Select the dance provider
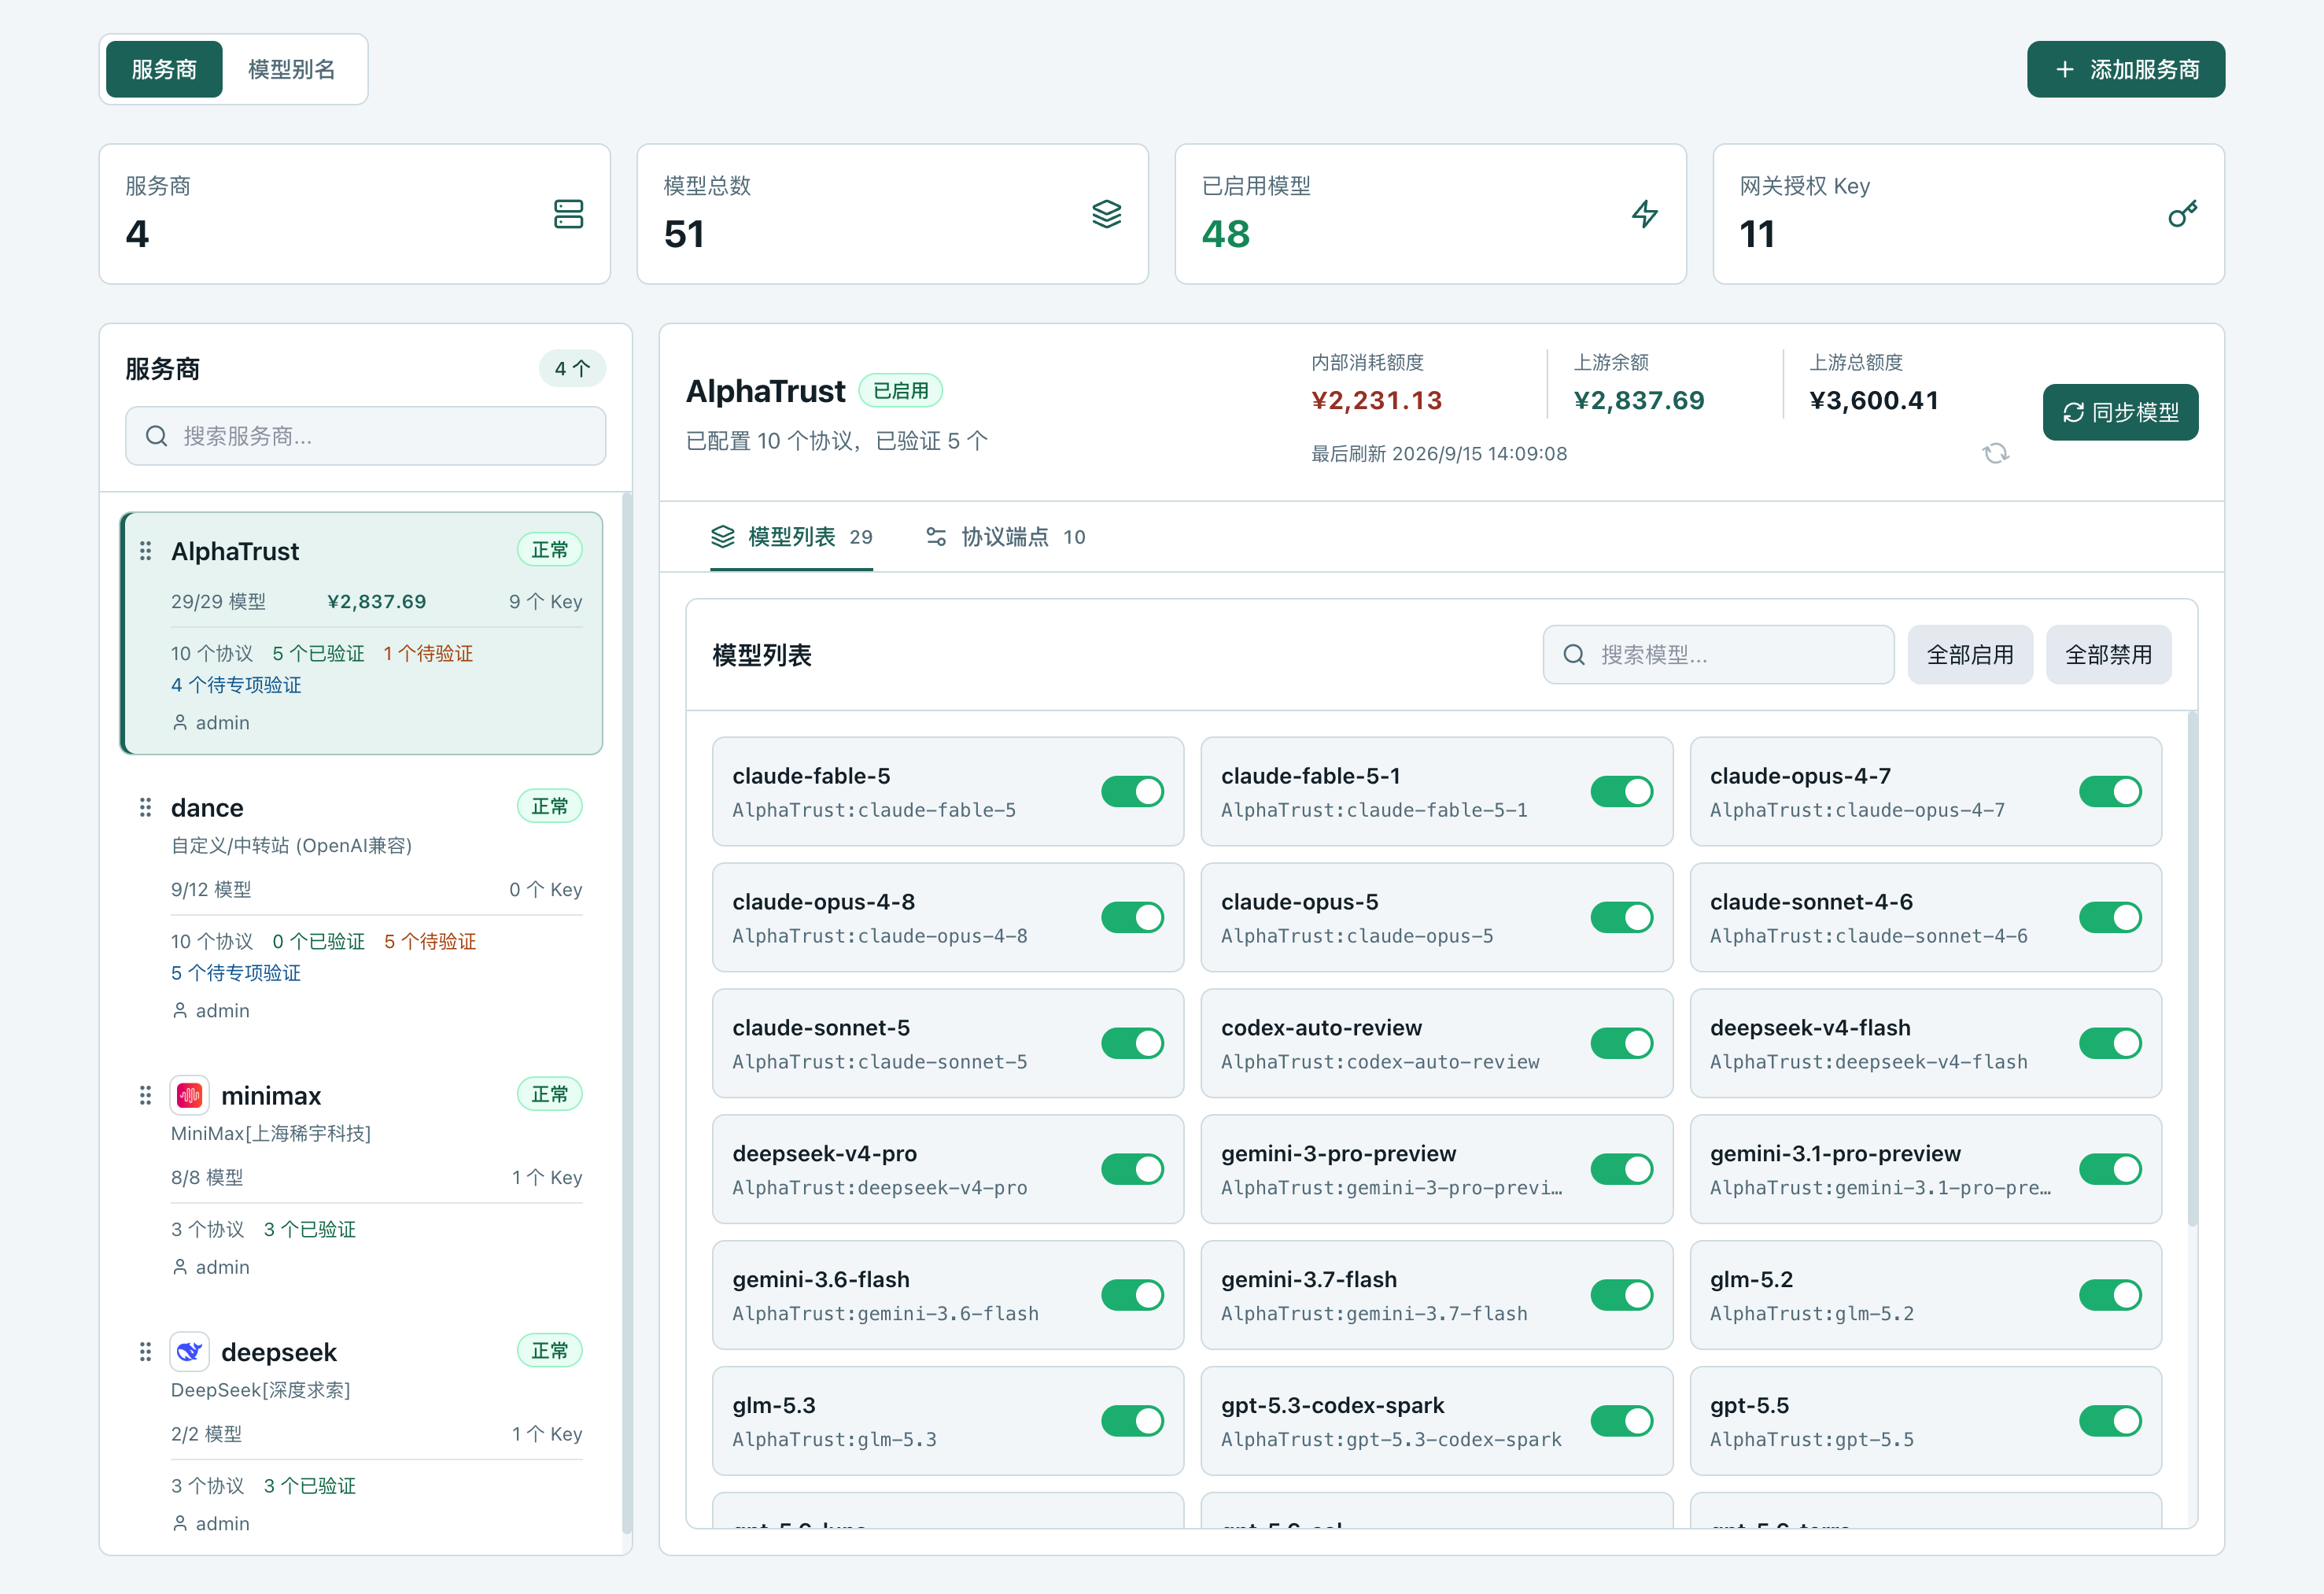Image resolution: width=2324 pixels, height=1594 pixels. [361, 906]
